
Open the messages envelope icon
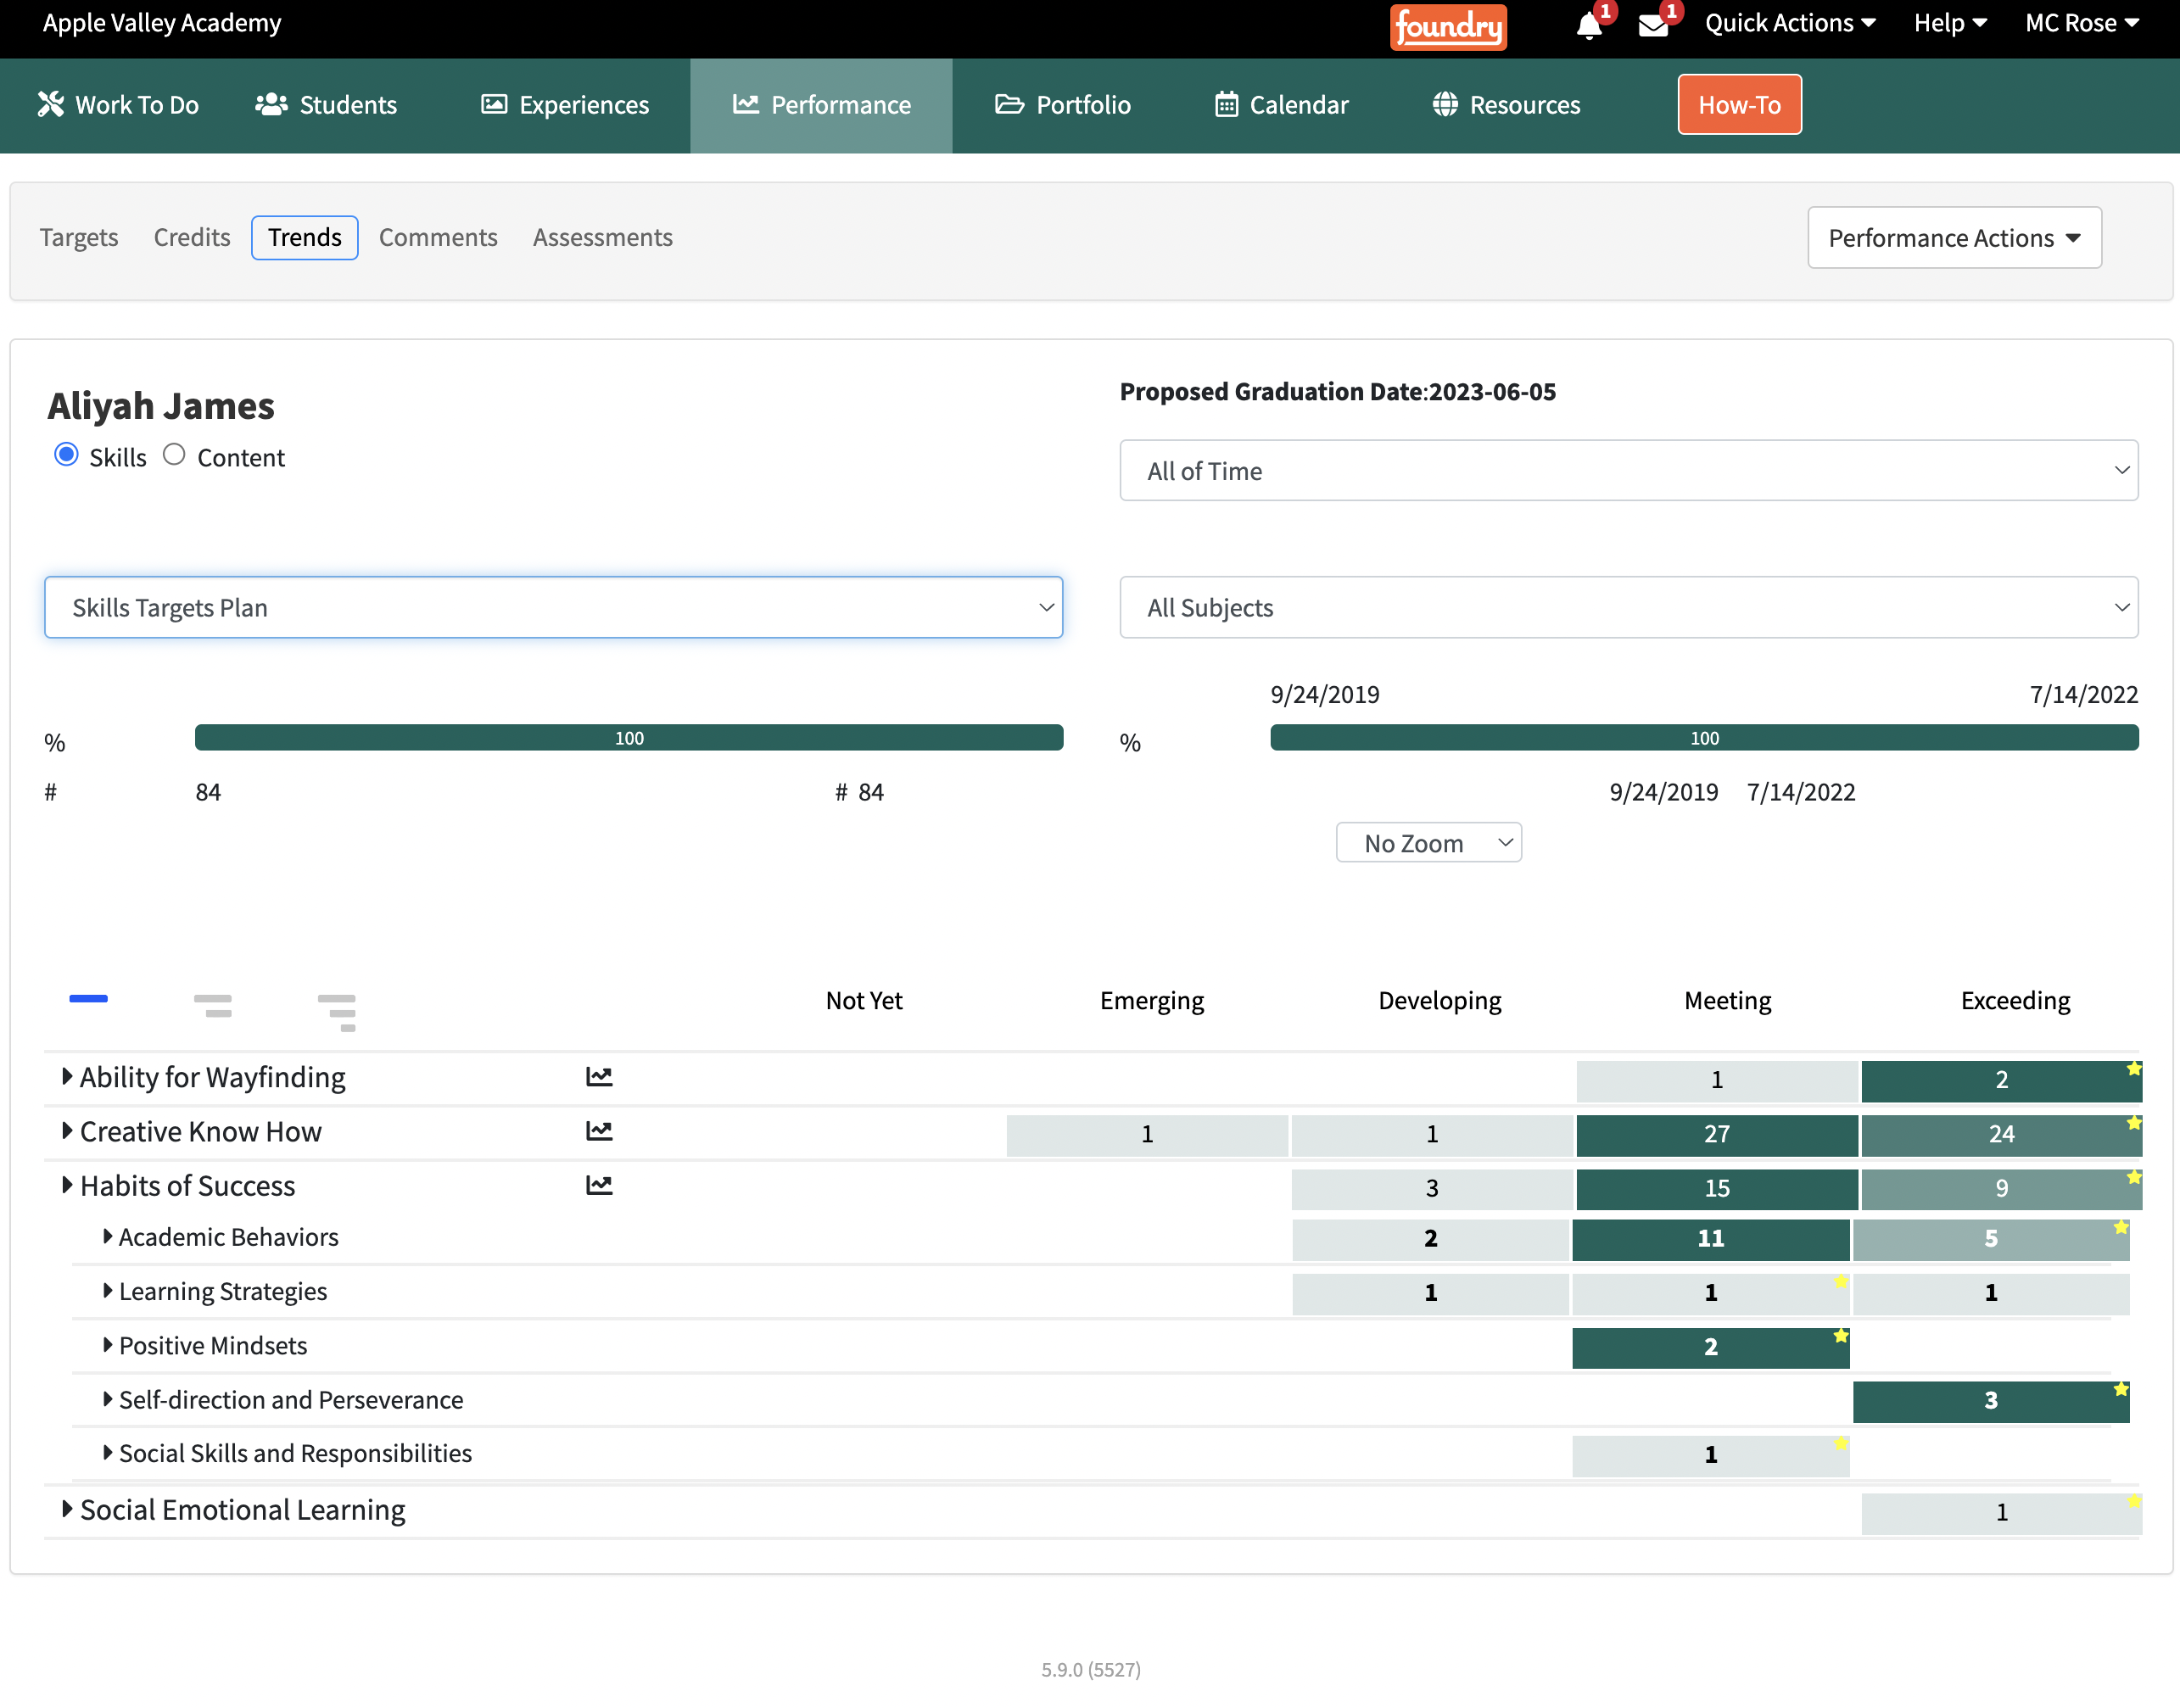tap(1653, 25)
